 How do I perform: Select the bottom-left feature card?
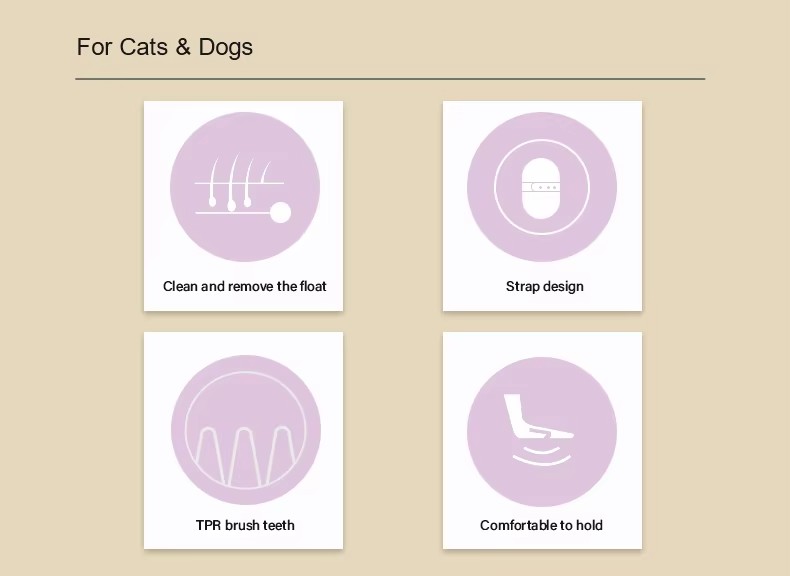[243, 440]
